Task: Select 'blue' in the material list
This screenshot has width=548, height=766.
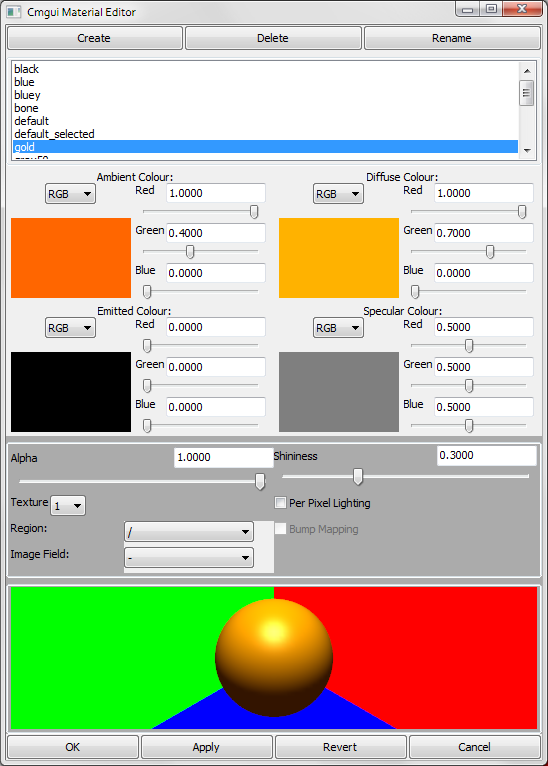Action: pos(265,82)
